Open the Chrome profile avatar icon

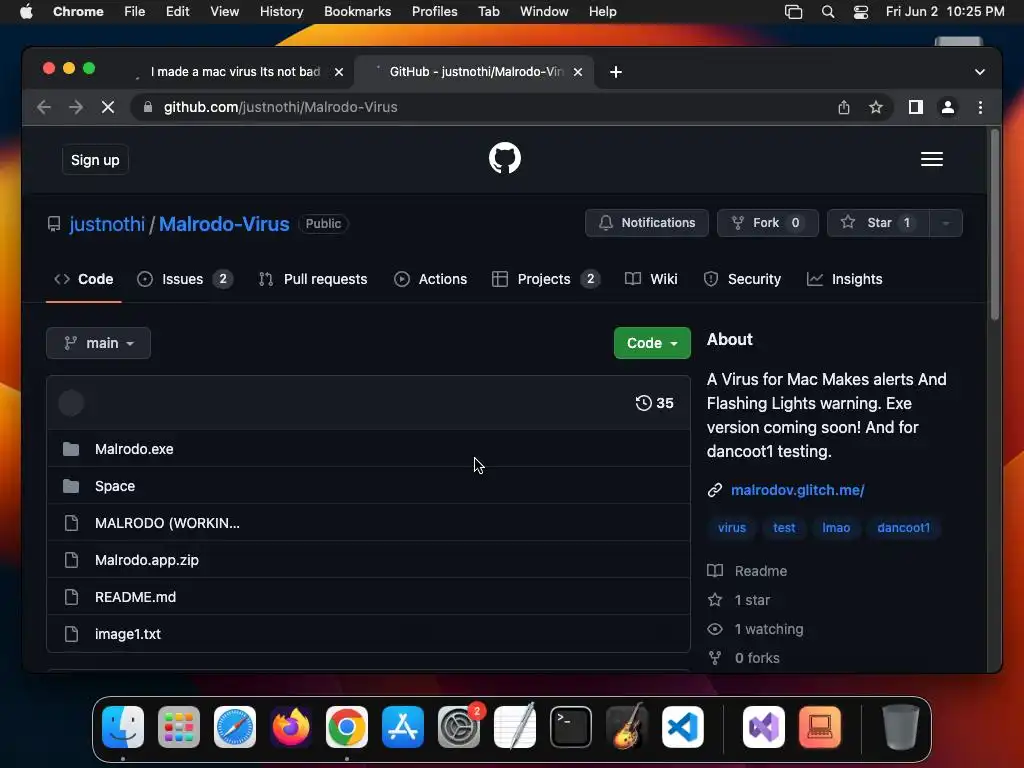tap(948, 107)
